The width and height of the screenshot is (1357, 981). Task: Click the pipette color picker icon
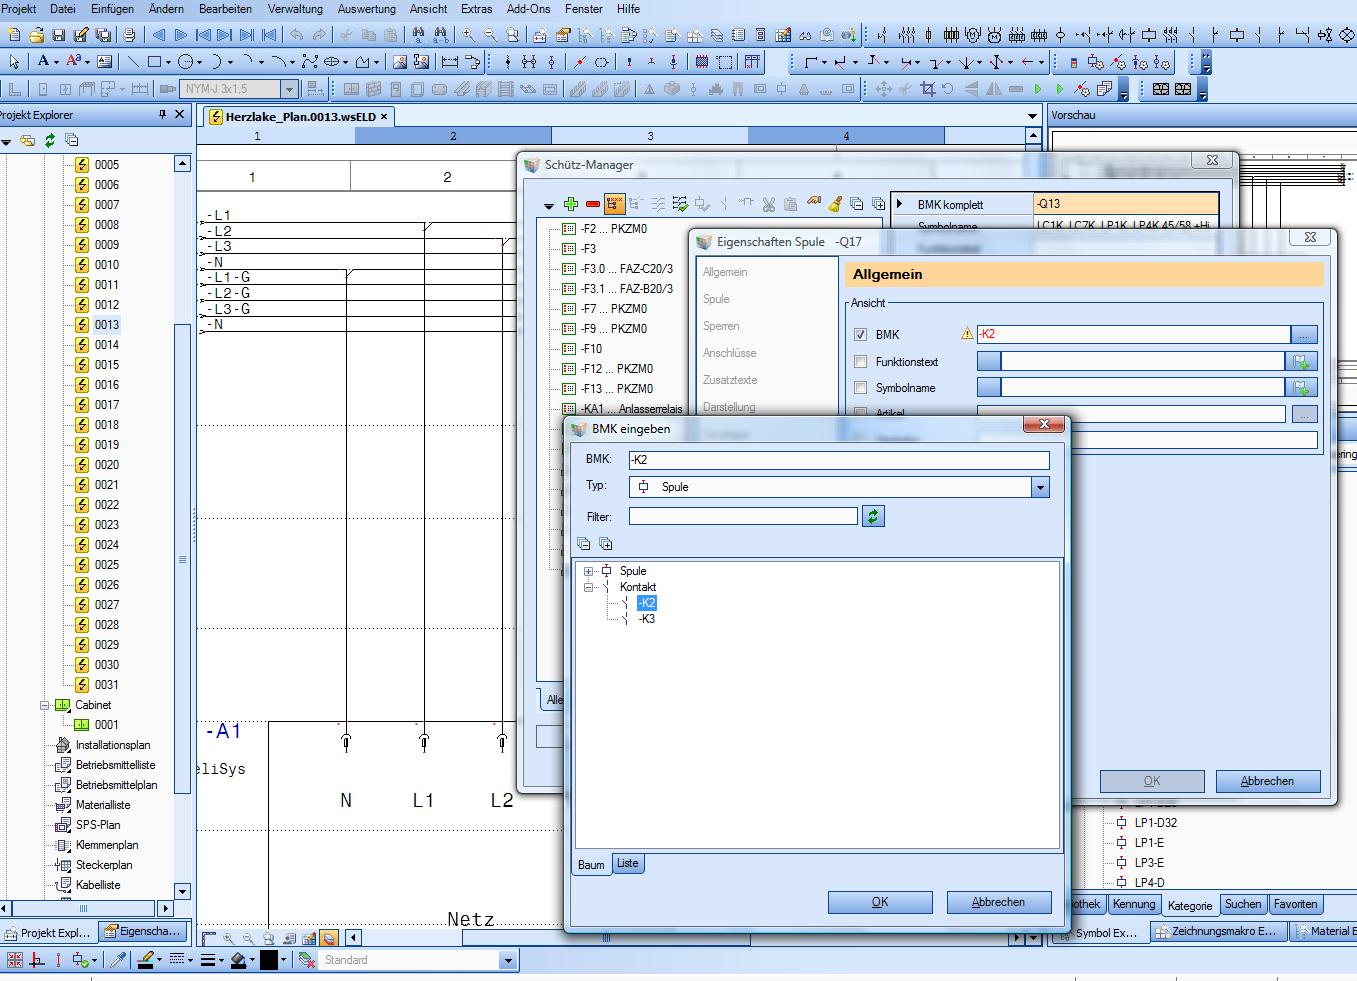click(x=118, y=960)
